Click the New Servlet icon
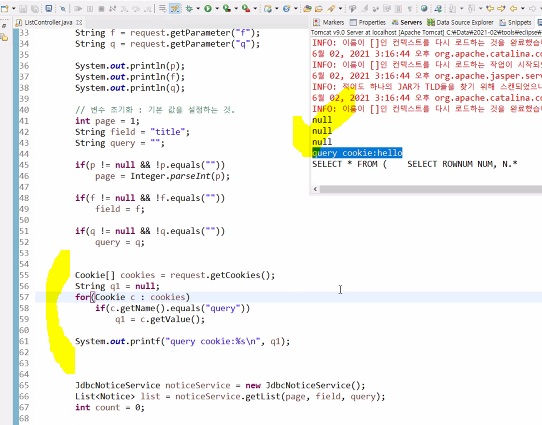The width and height of the screenshot is (542, 425). [287, 9]
